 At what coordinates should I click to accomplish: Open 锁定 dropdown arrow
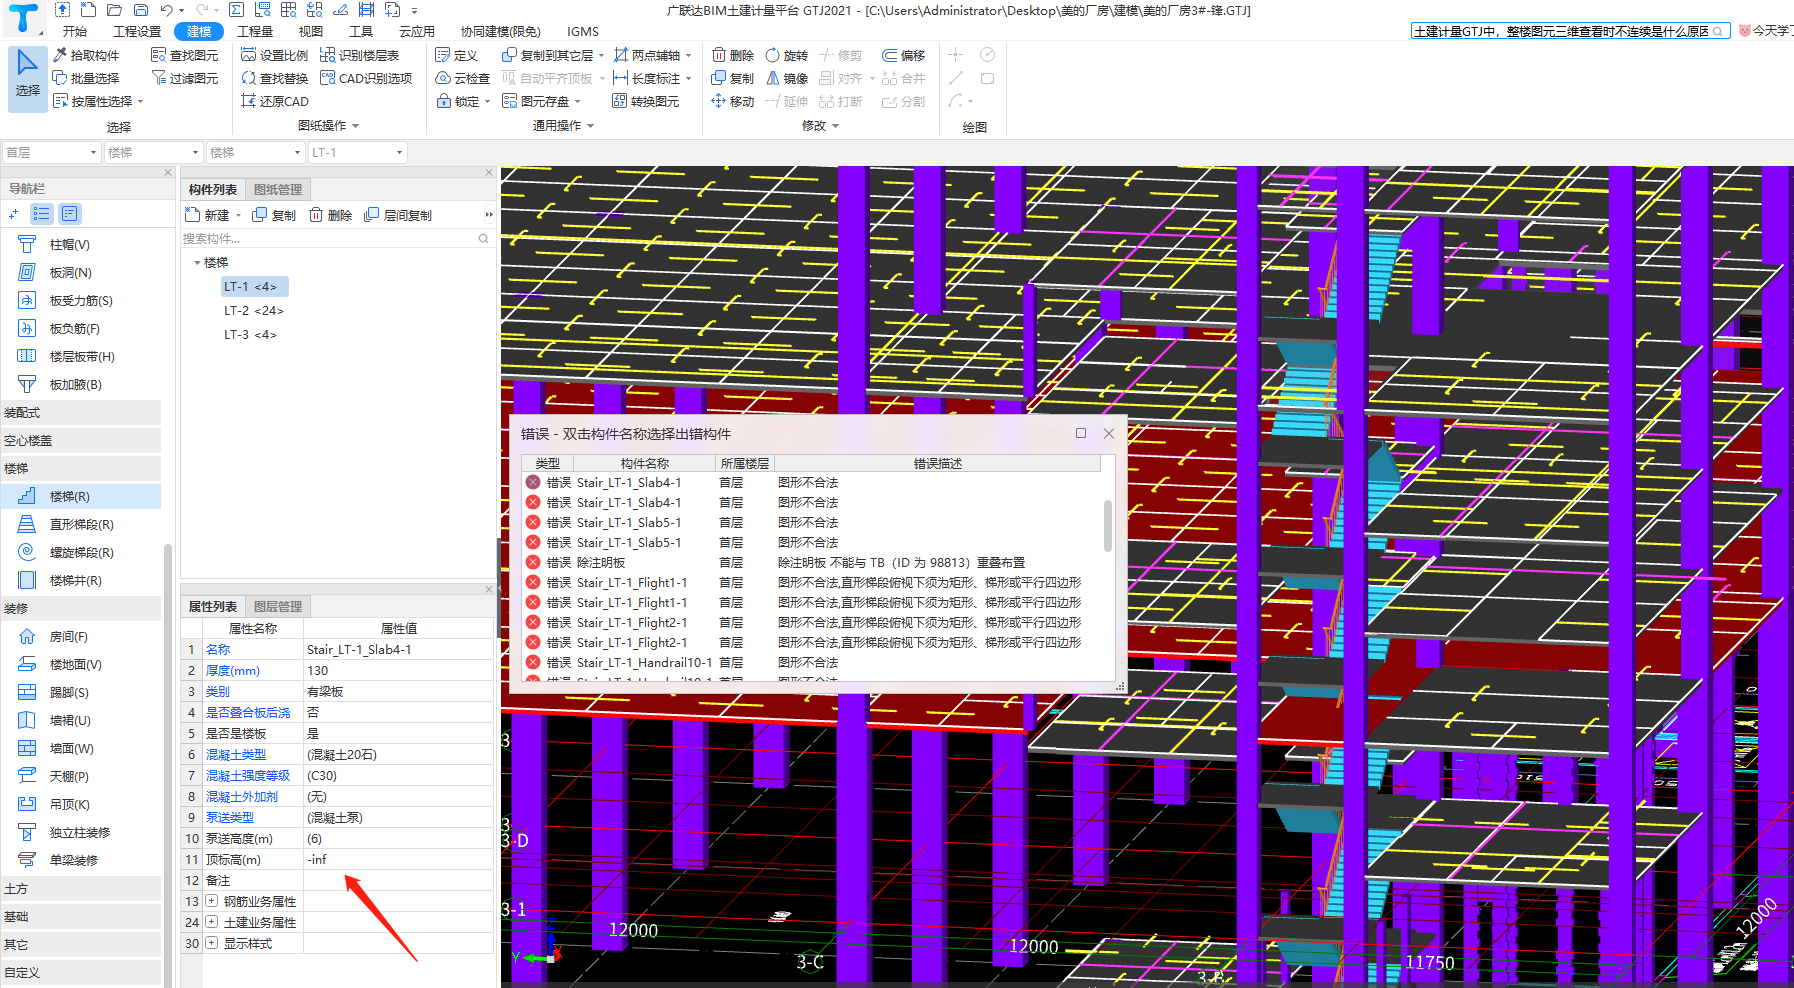(x=487, y=101)
